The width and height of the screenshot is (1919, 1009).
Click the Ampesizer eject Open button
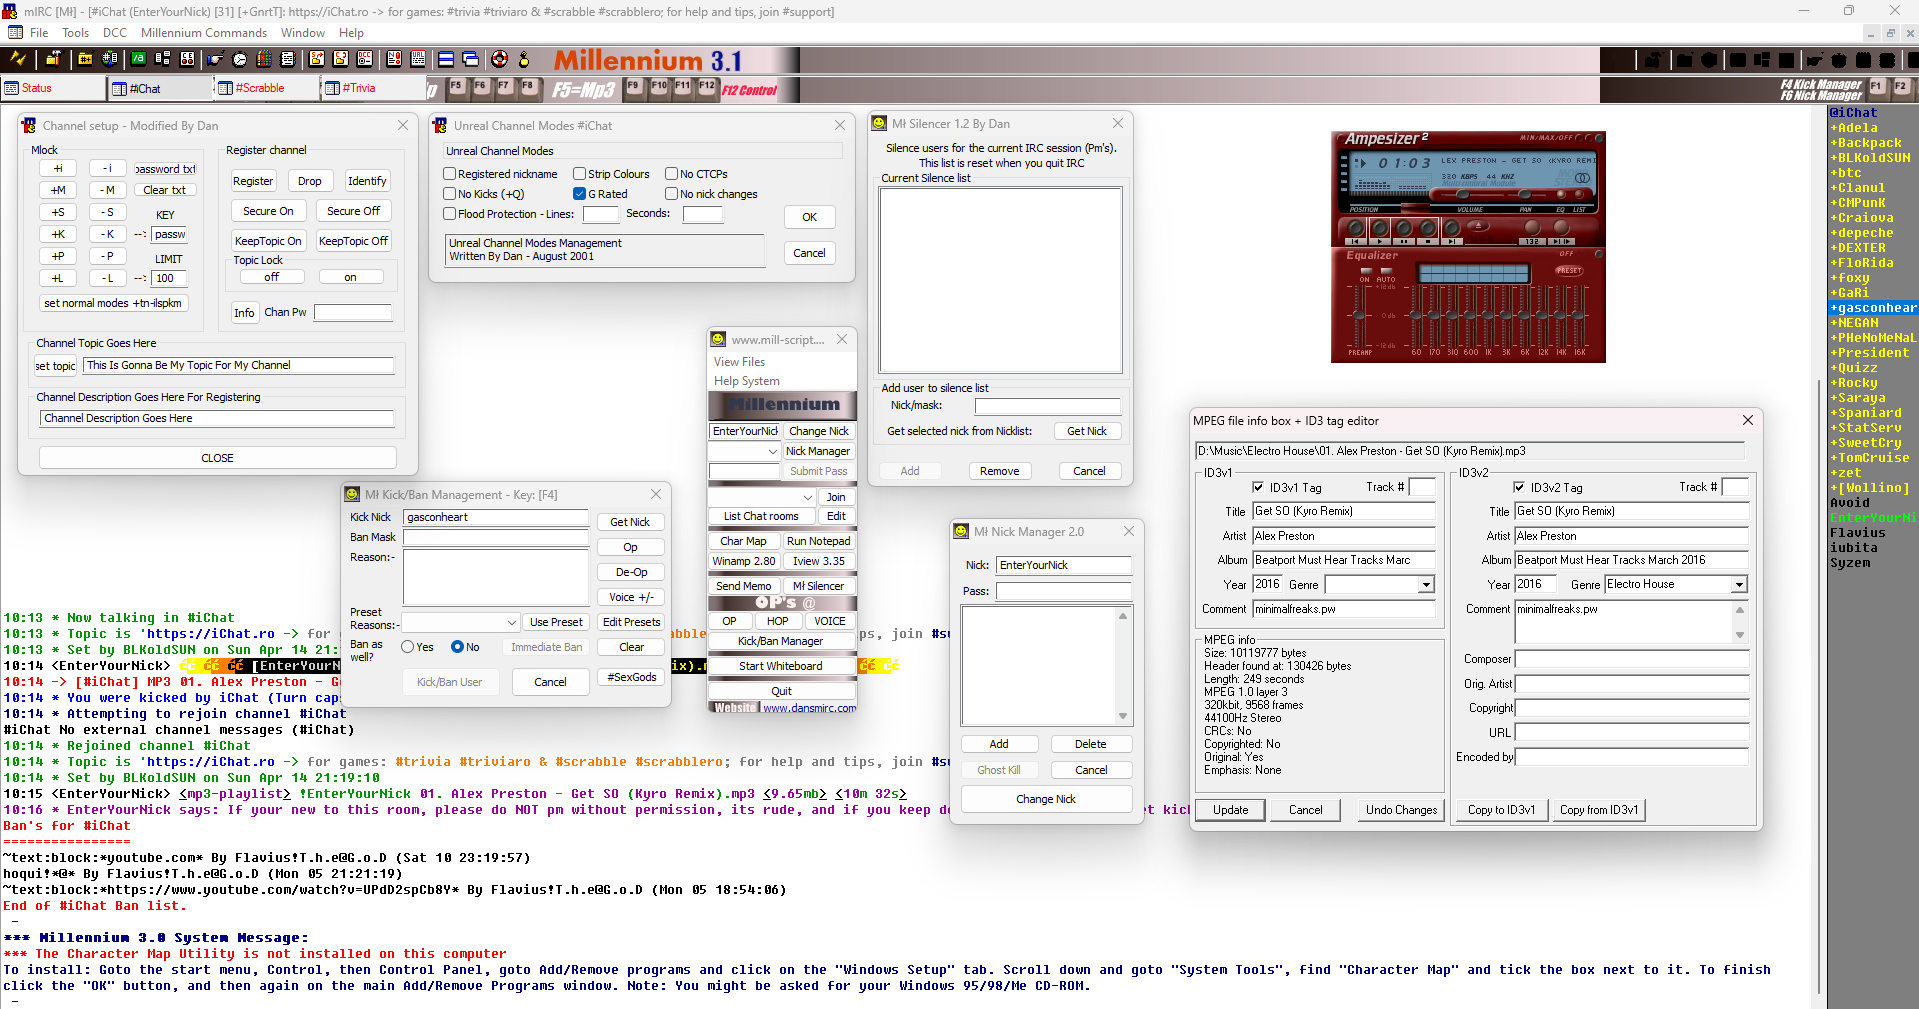1478,226
